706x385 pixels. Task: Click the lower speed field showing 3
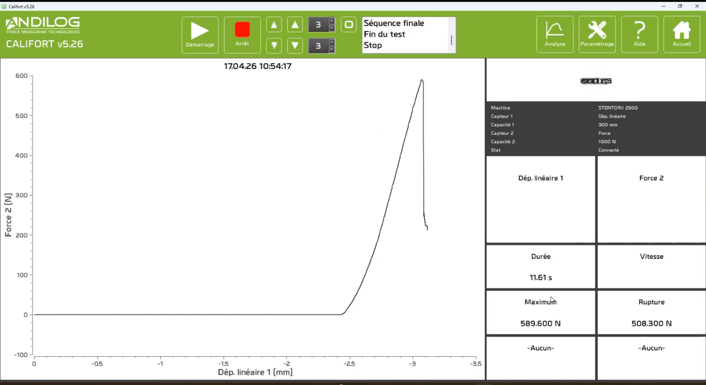[x=319, y=46]
